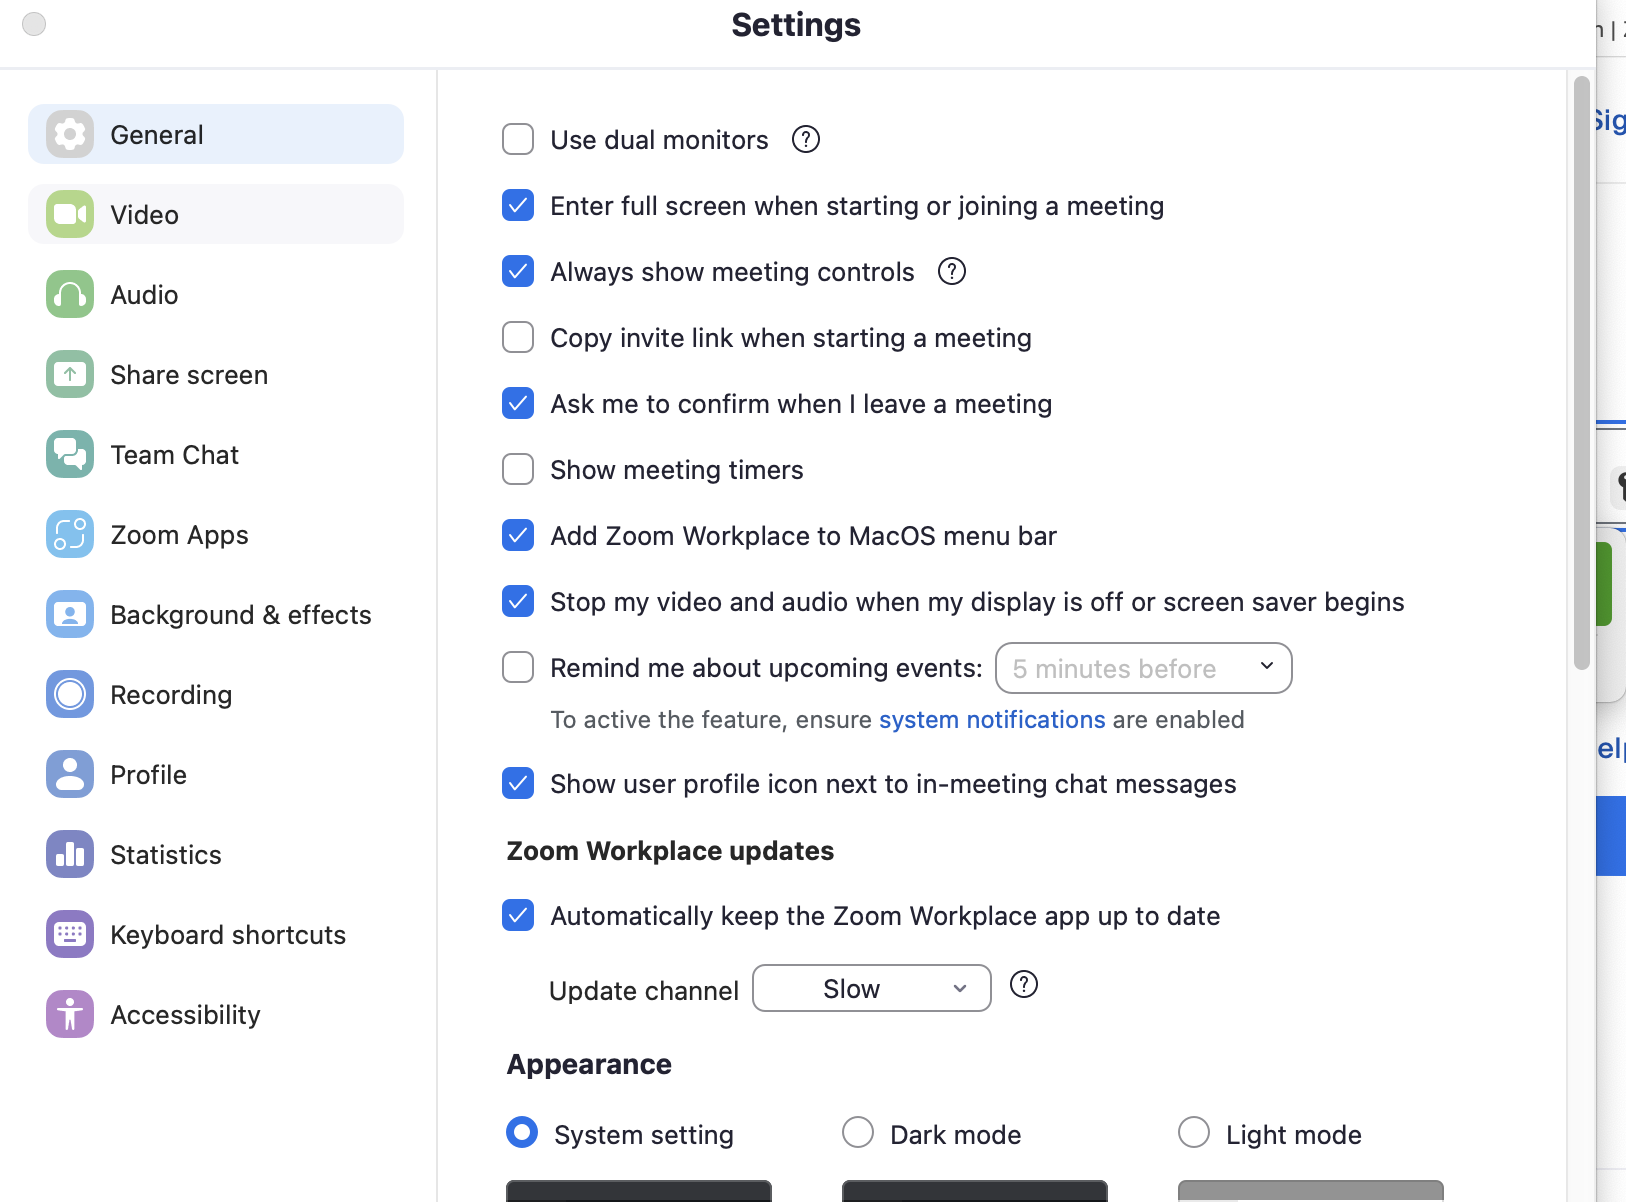
Task: Open the Recording settings icon
Action: (x=69, y=694)
